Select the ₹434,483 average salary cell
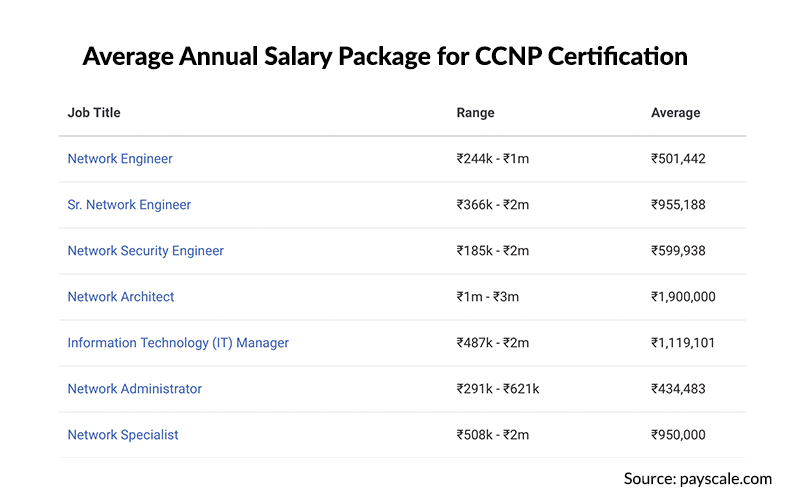This screenshot has height=500, width=800. (678, 389)
